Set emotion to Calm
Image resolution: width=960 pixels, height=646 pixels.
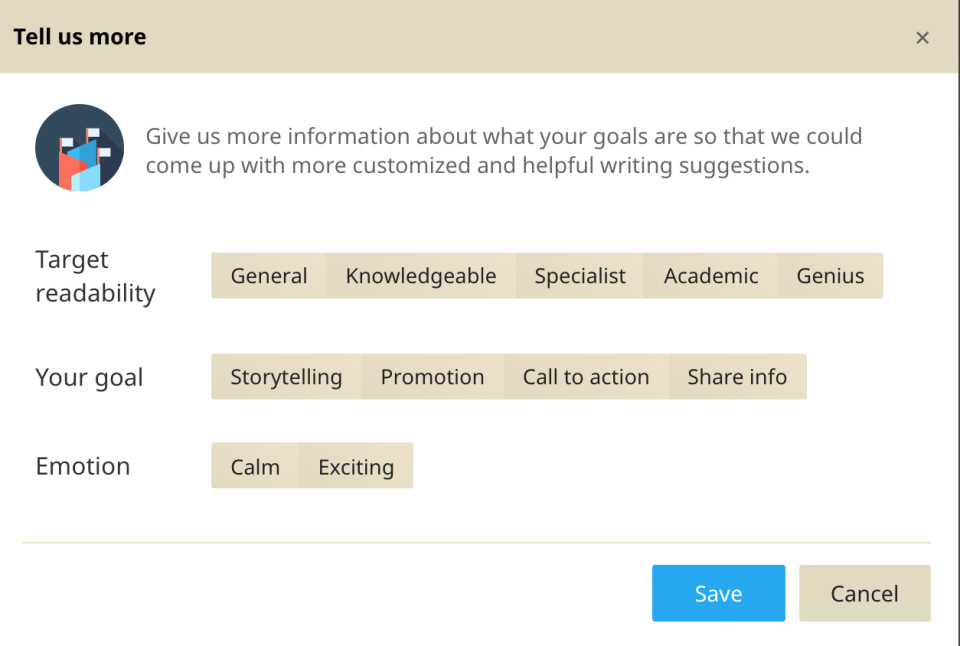[x=255, y=466]
